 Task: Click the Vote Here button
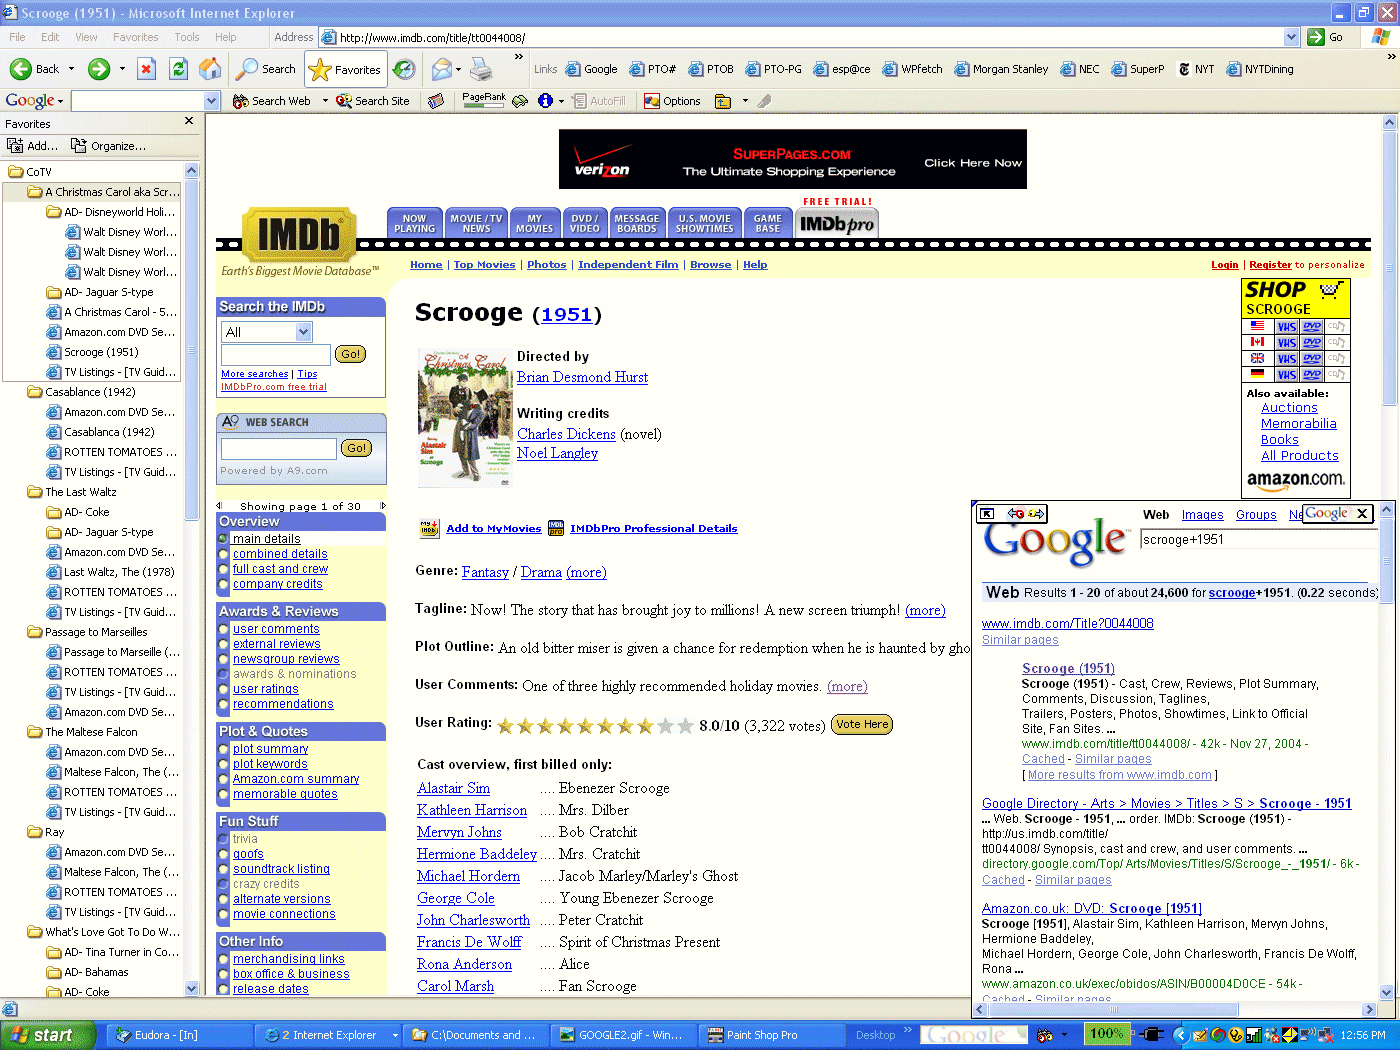click(862, 724)
